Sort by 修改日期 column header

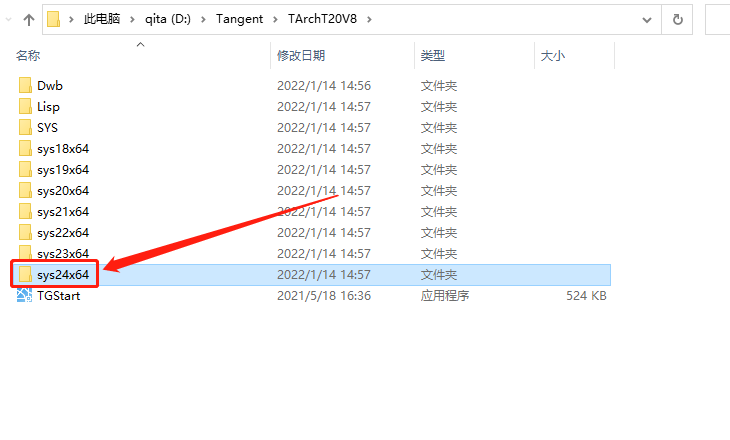[x=301, y=56]
